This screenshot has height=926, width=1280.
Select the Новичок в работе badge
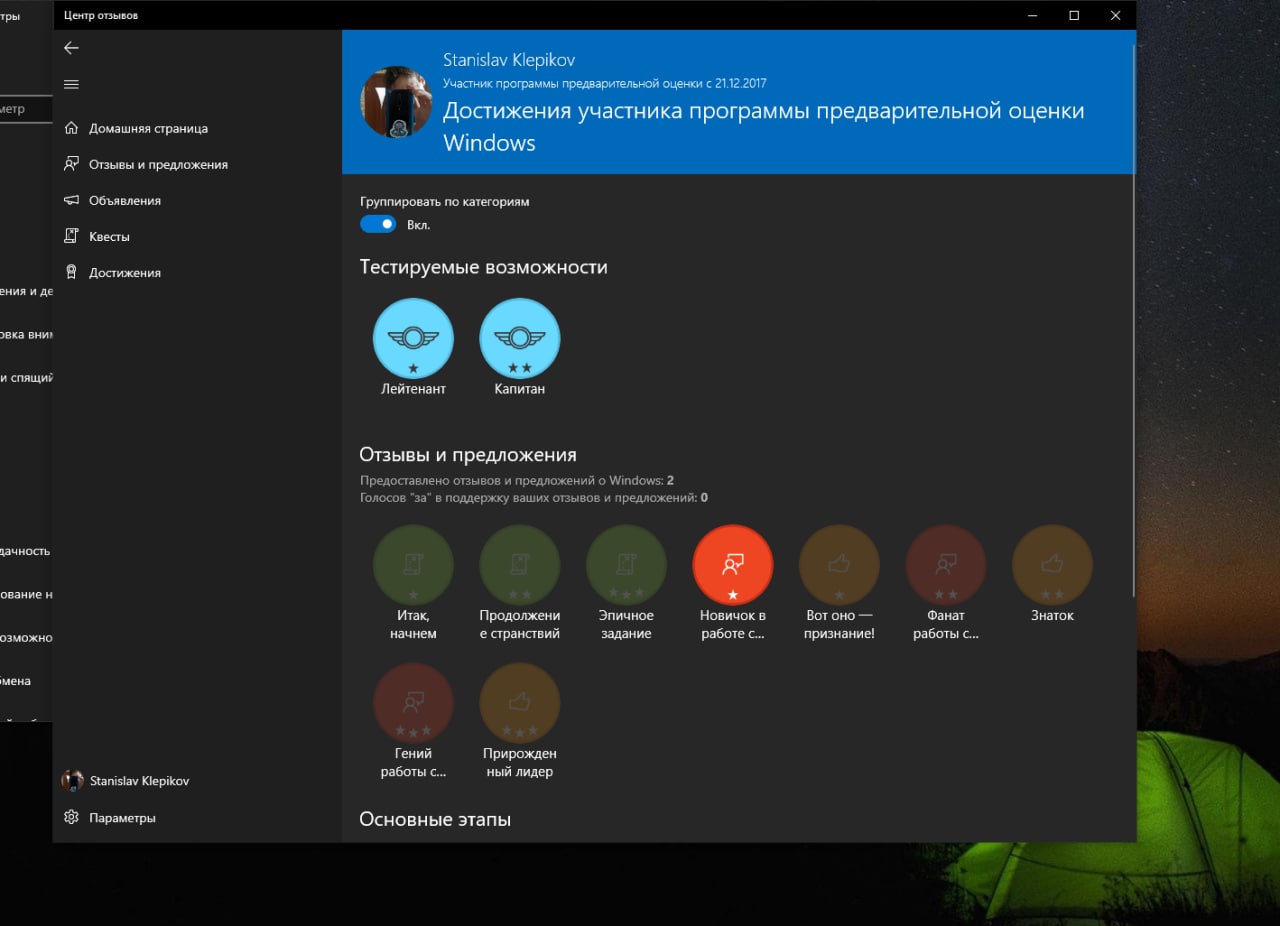(733, 584)
